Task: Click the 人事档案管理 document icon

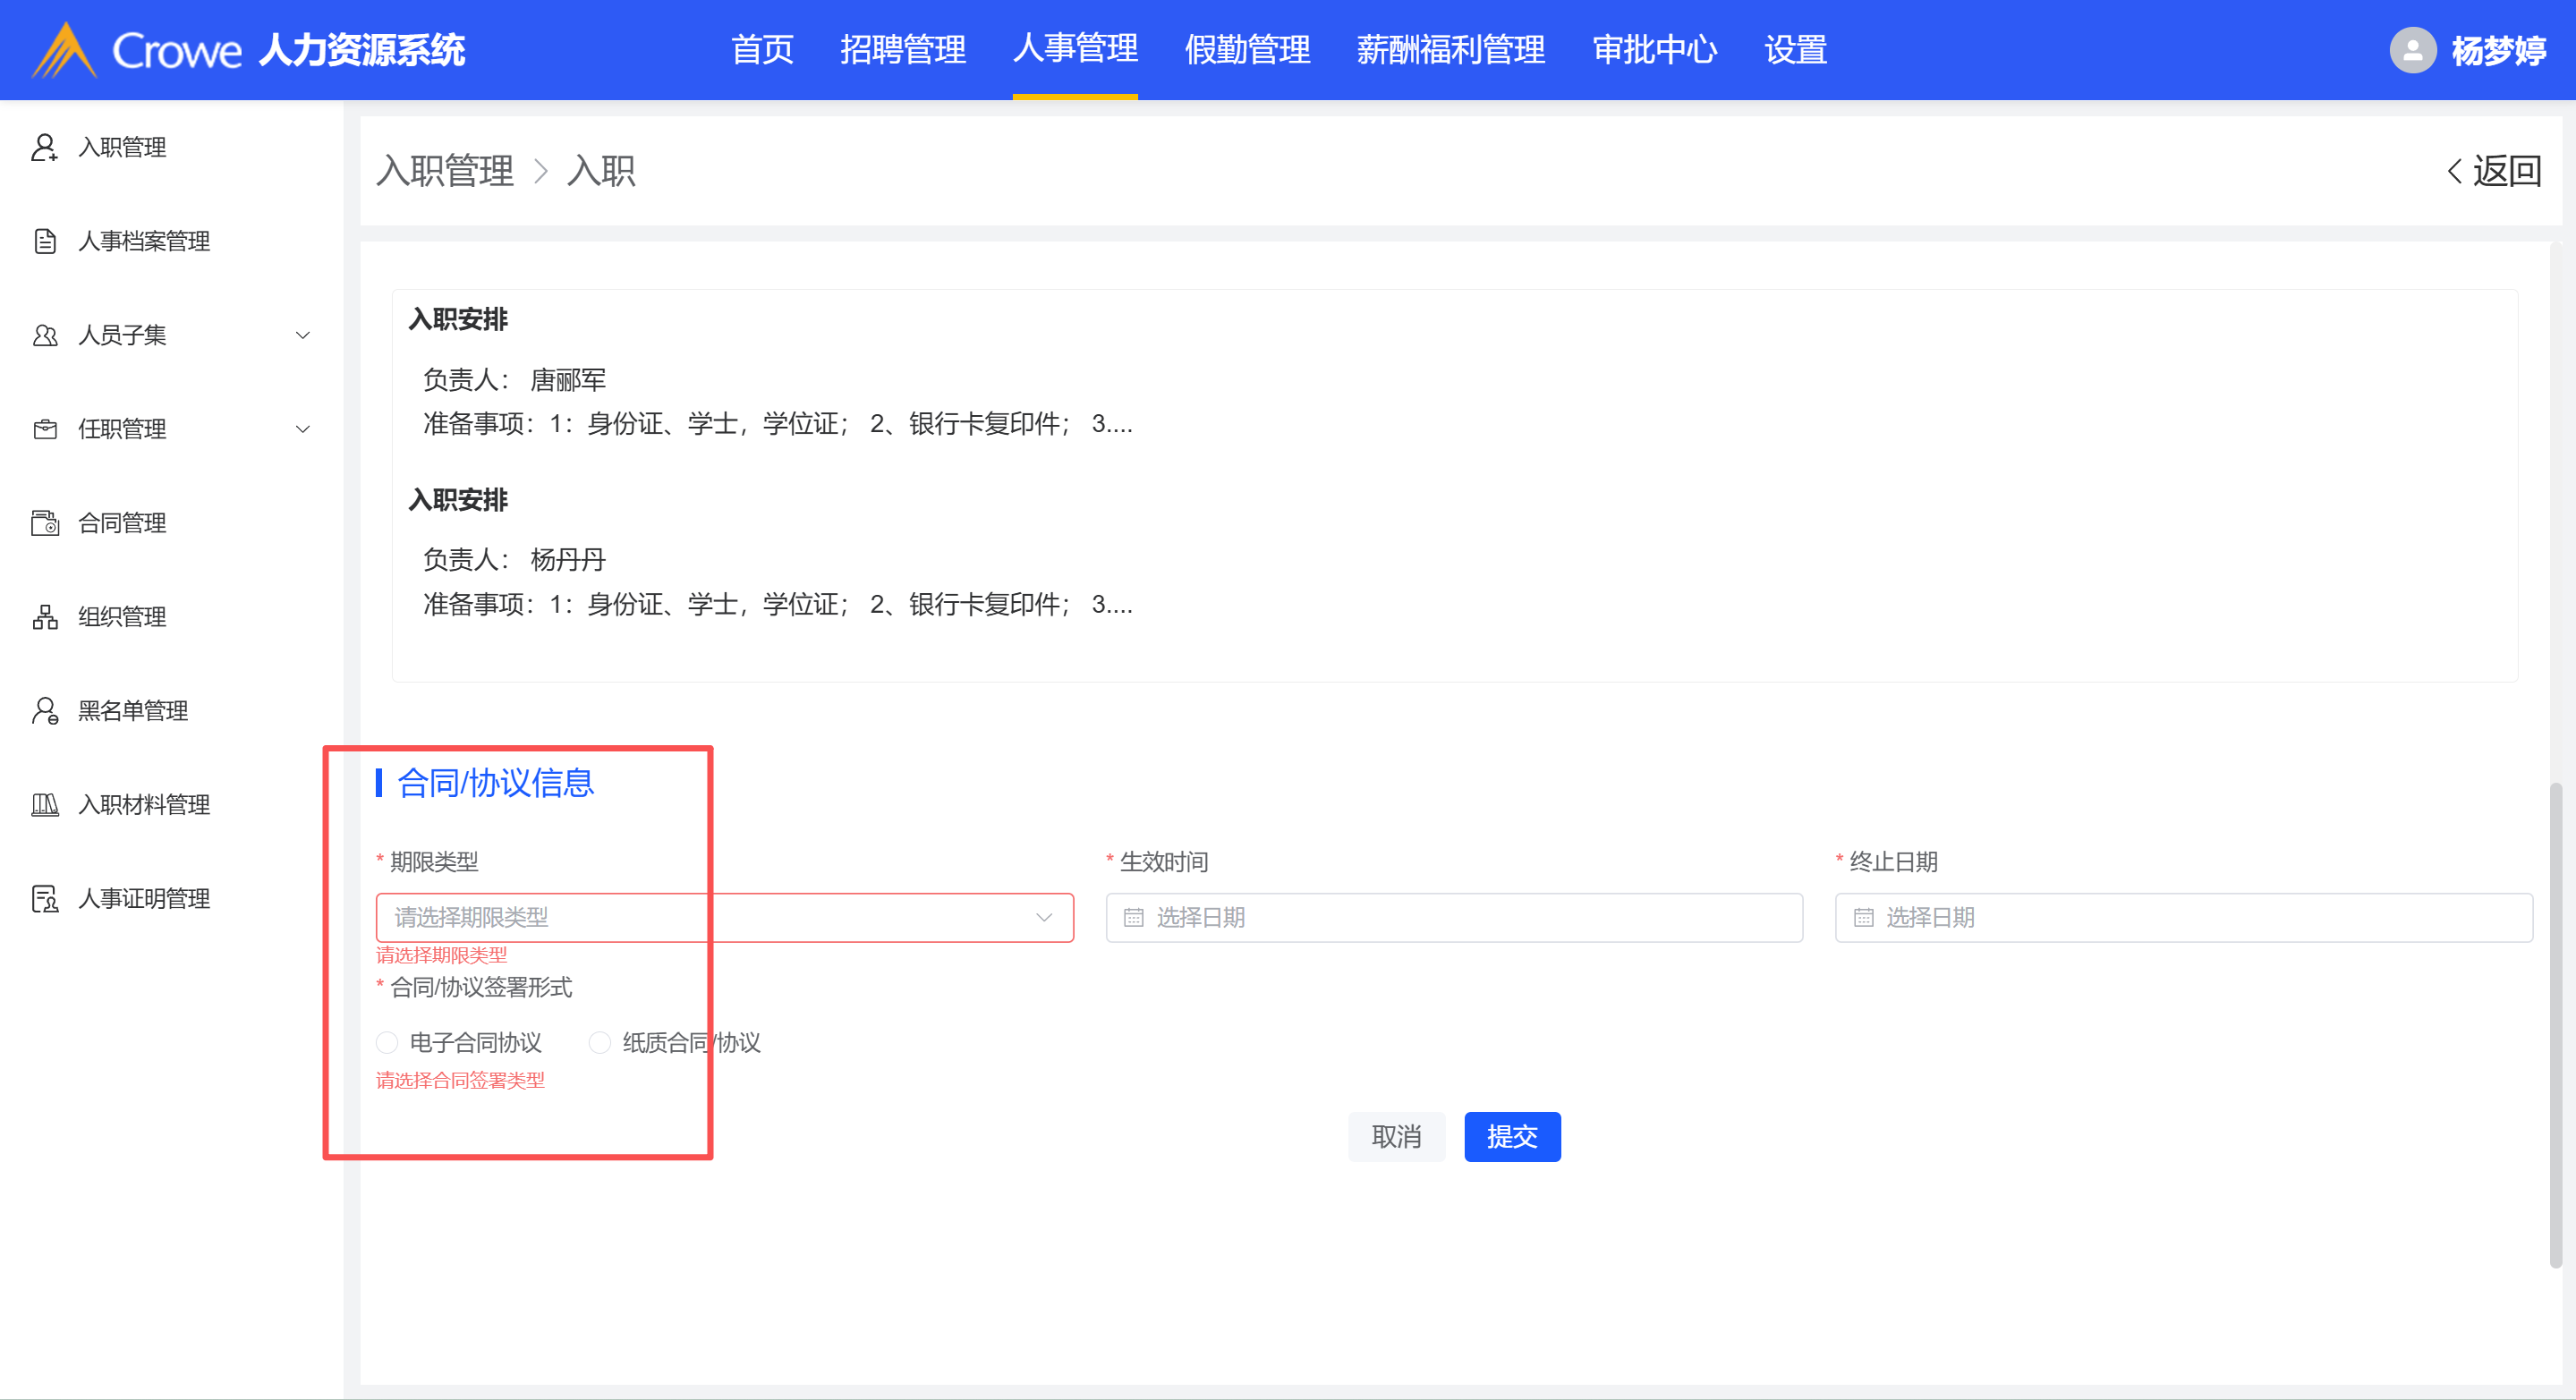Action: (x=44, y=241)
